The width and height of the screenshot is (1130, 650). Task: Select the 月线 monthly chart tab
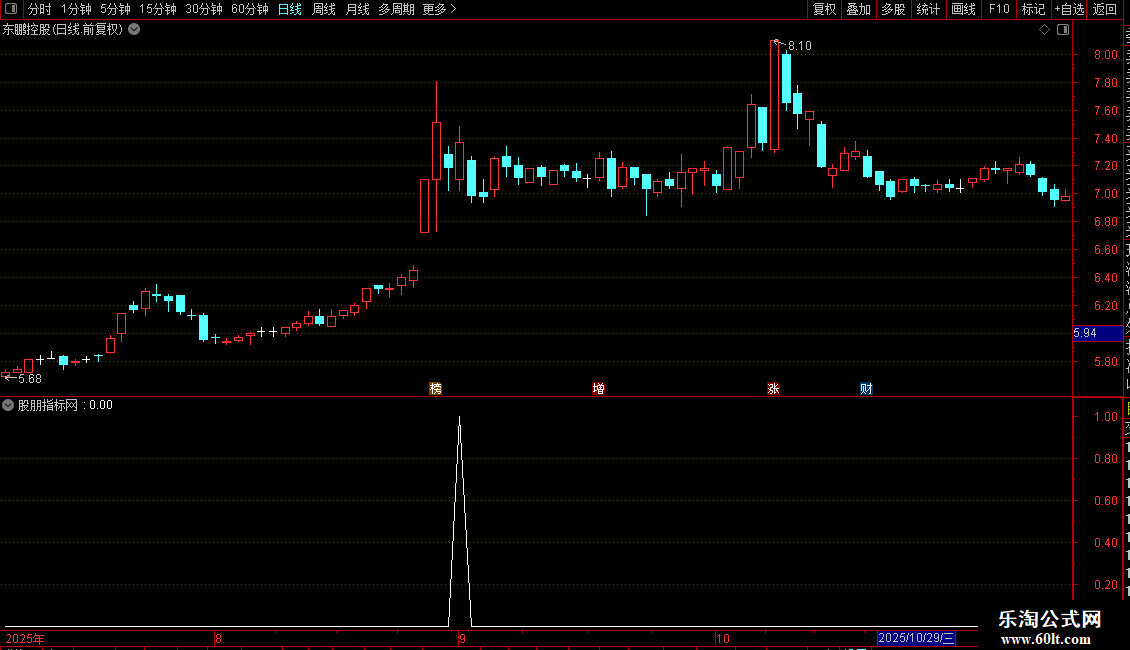tap(357, 9)
